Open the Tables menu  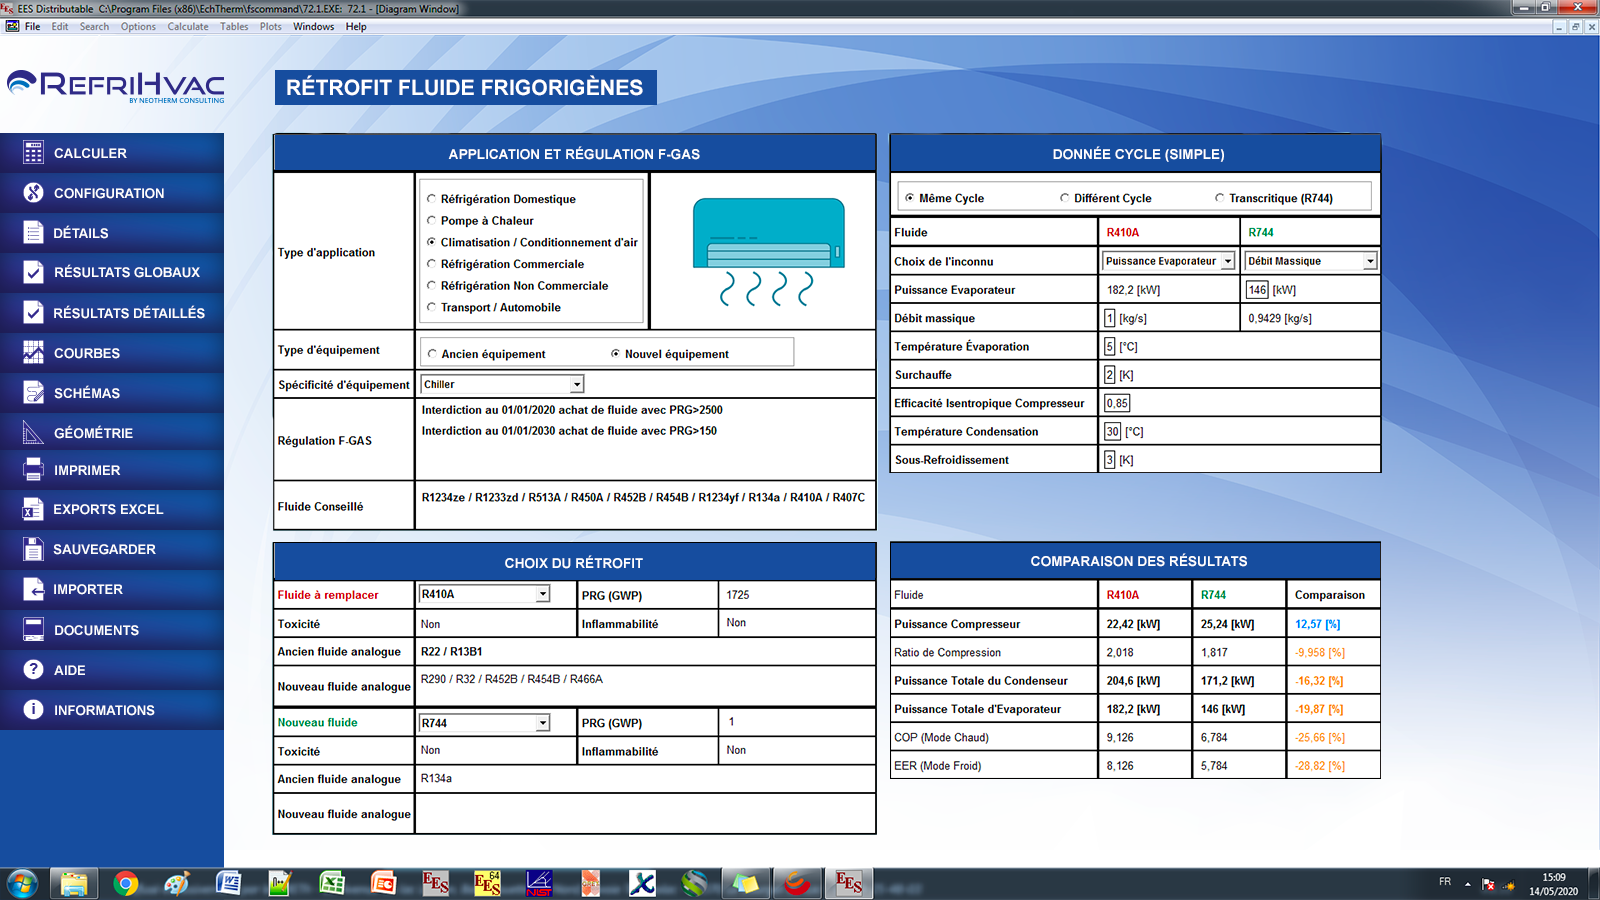tap(234, 27)
